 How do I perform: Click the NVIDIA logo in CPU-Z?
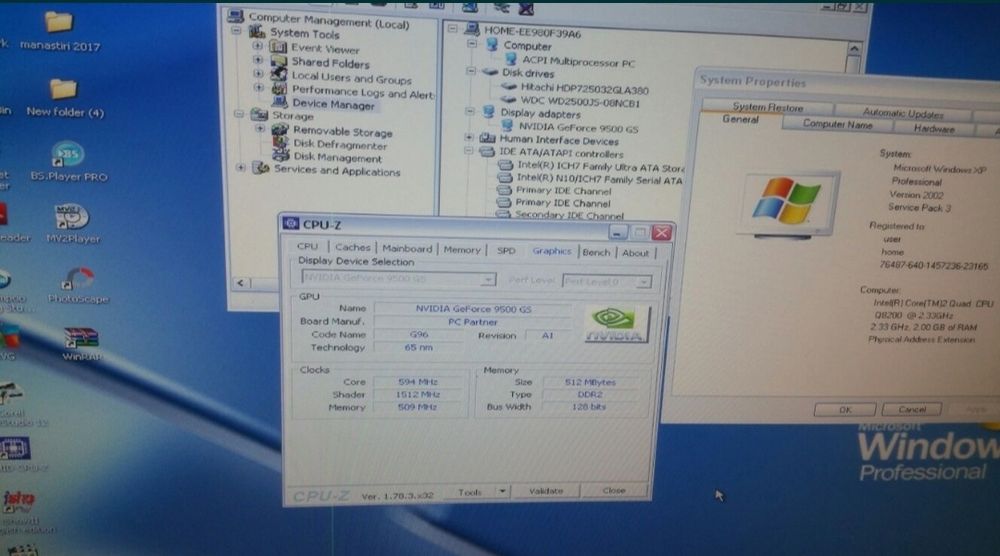615,325
